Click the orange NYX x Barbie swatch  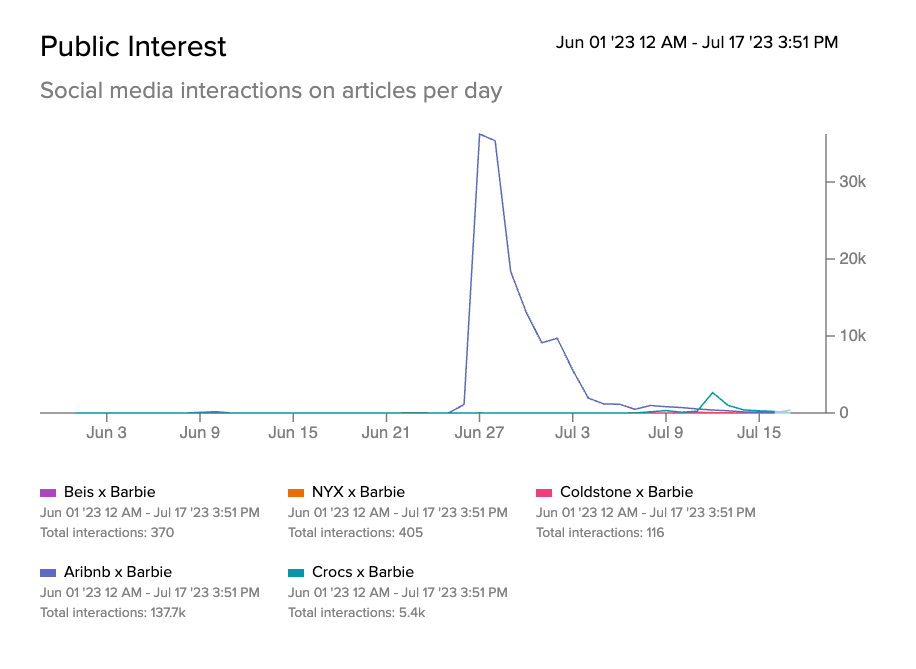[296, 492]
